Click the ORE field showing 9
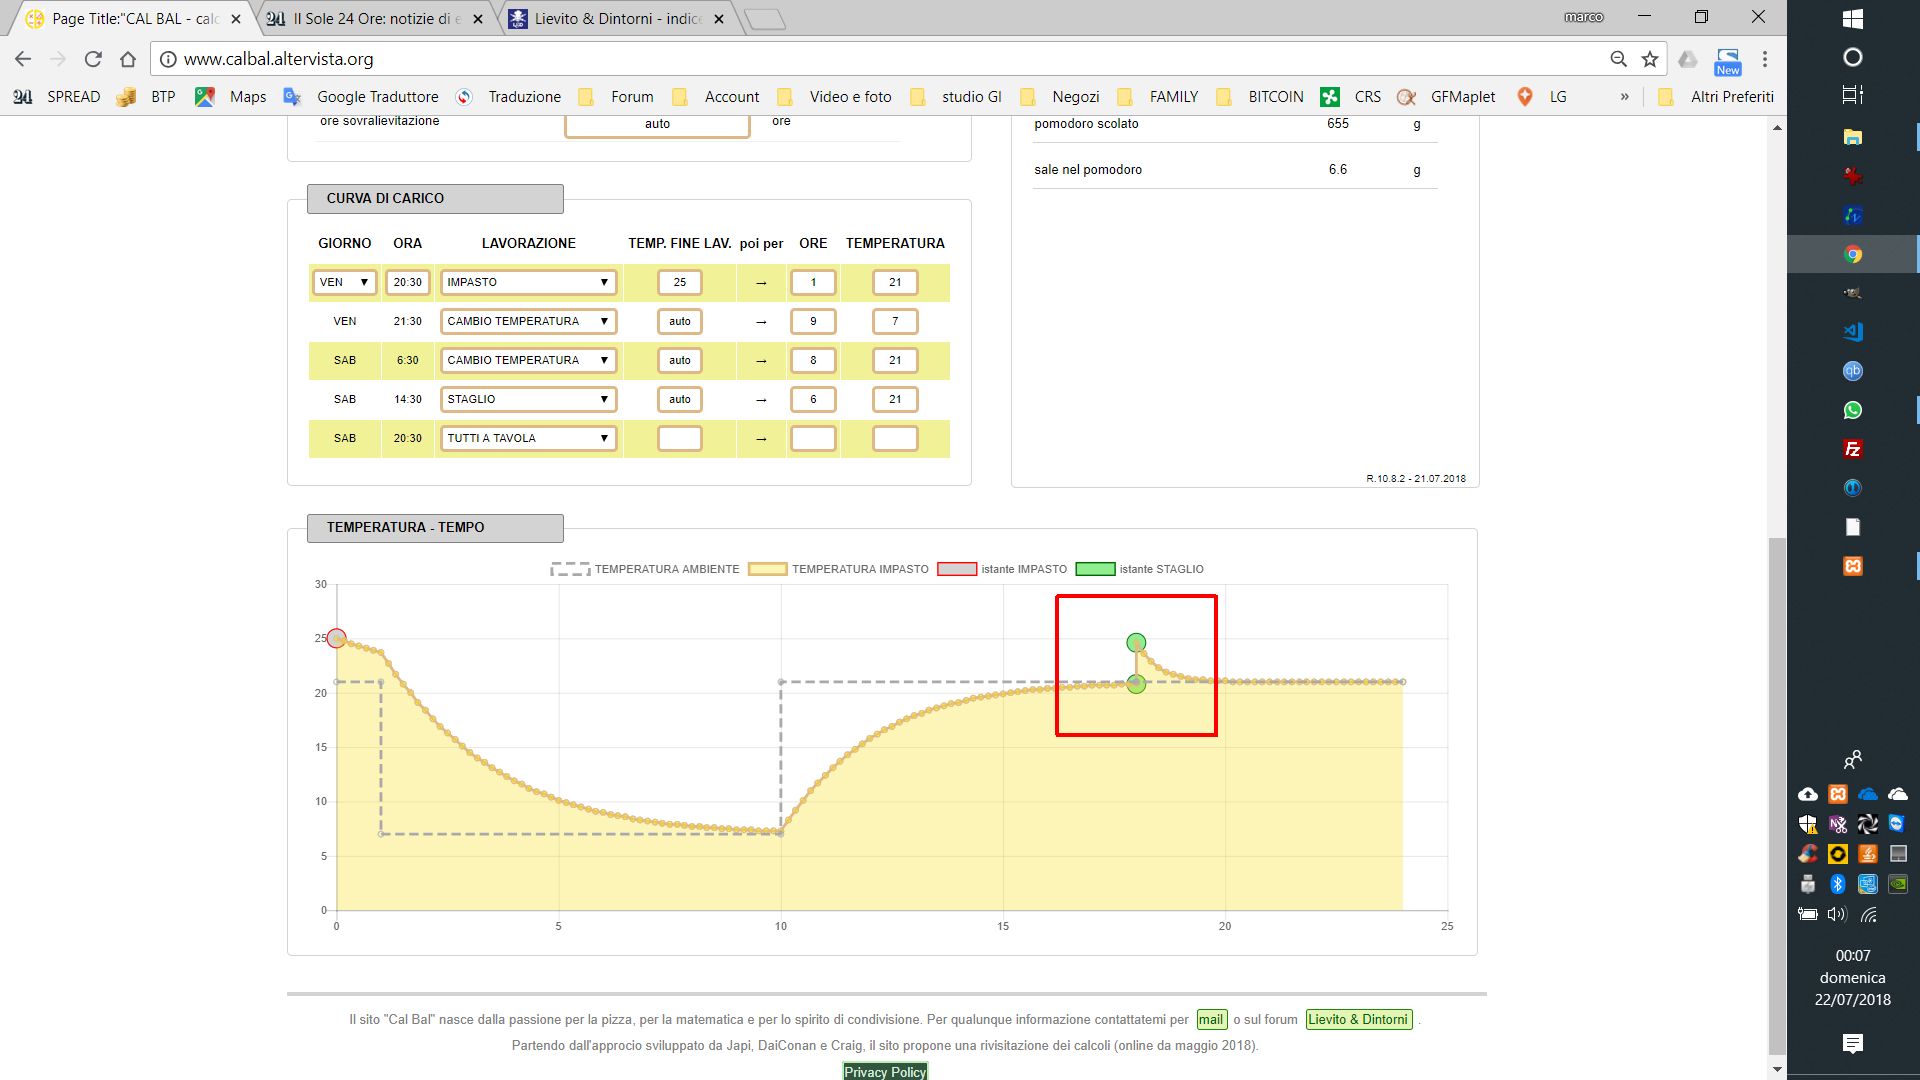This screenshot has height=1080, width=1920. [813, 321]
